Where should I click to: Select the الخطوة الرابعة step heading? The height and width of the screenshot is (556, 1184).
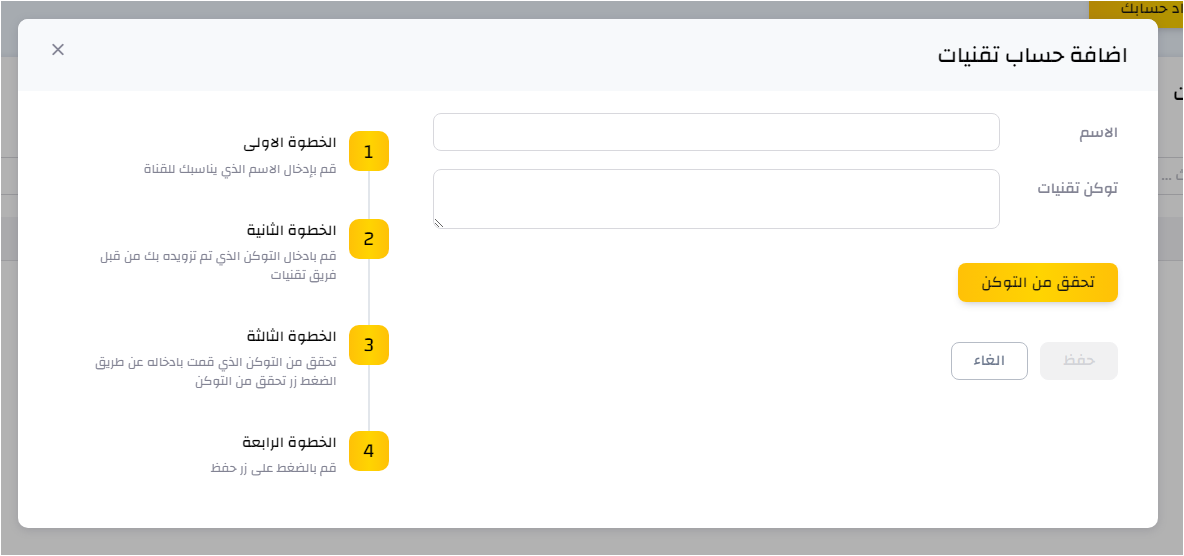coord(289,442)
